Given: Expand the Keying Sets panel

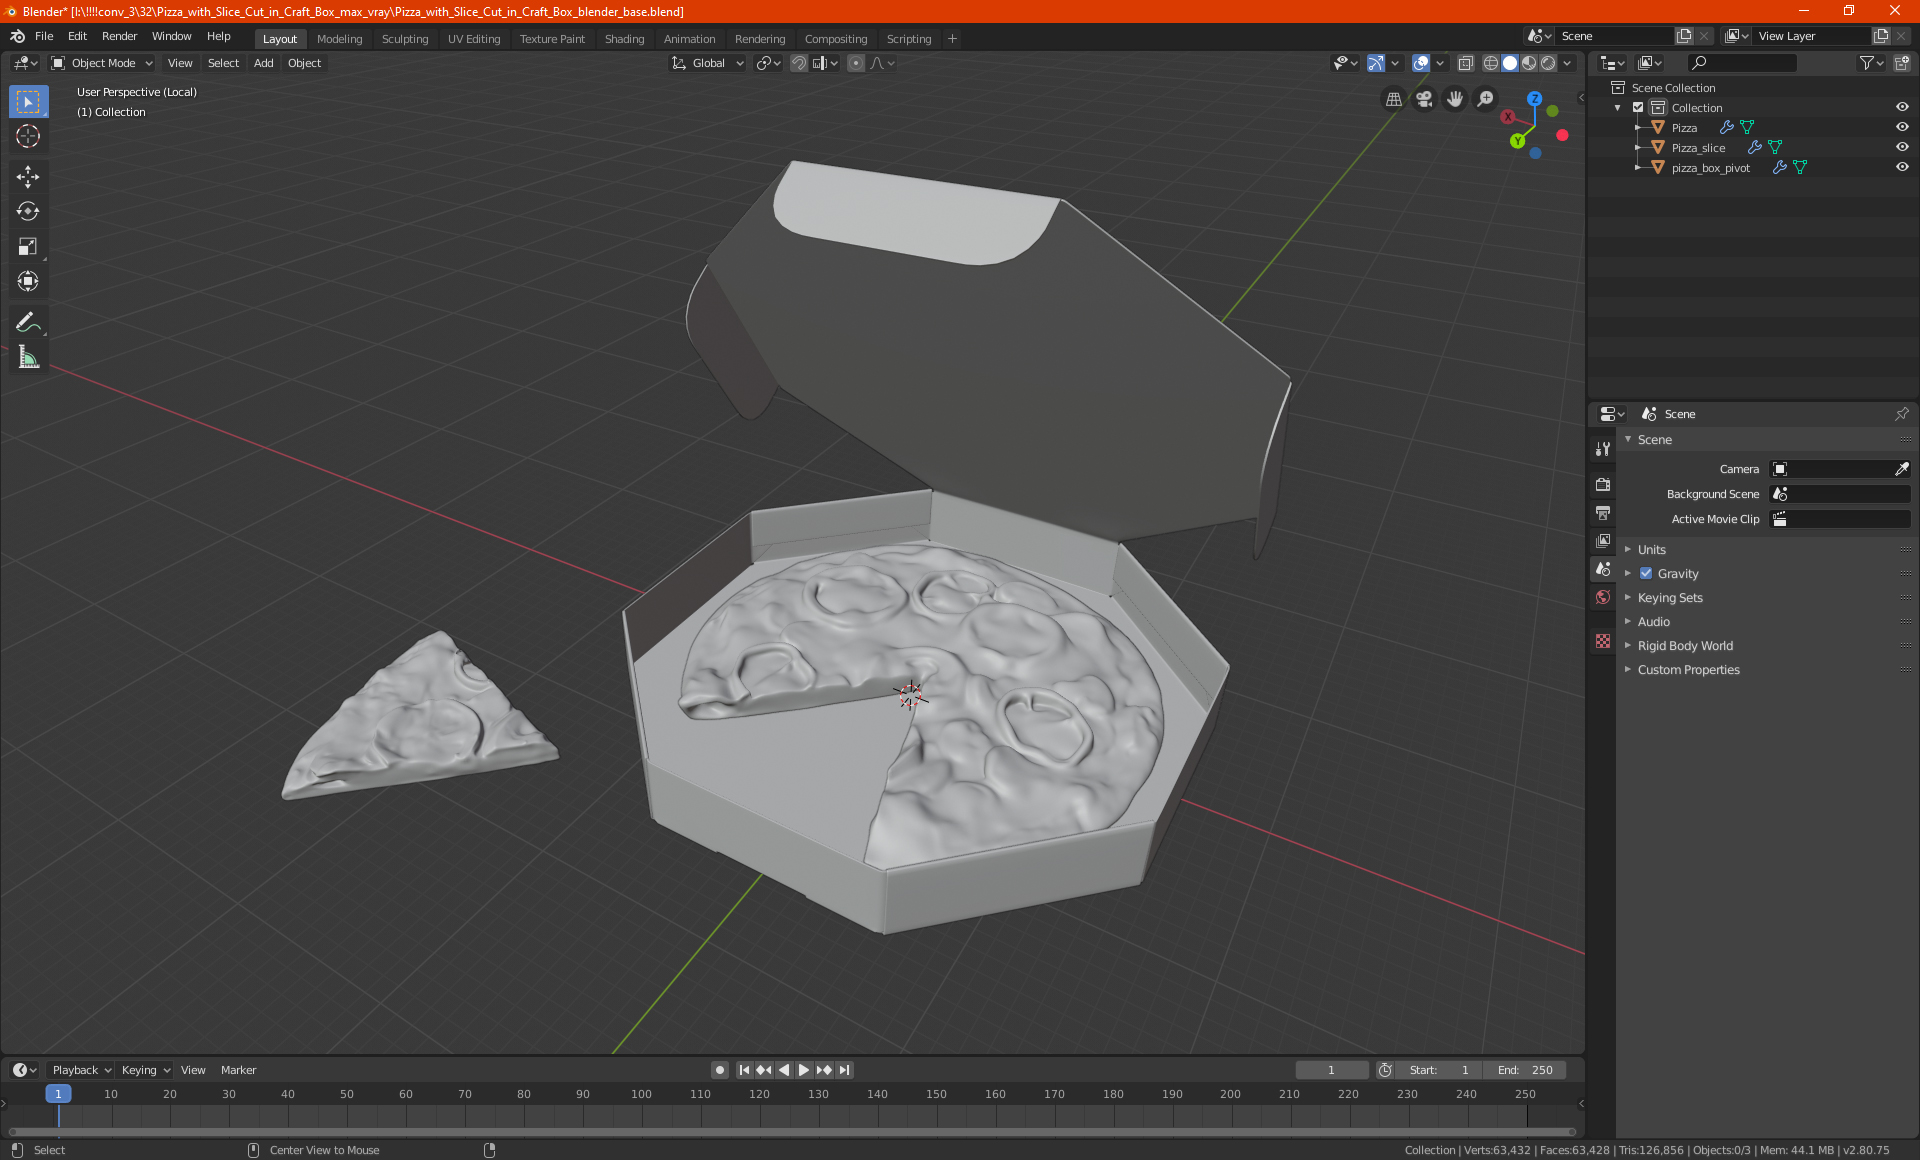Looking at the screenshot, I should point(1669,597).
